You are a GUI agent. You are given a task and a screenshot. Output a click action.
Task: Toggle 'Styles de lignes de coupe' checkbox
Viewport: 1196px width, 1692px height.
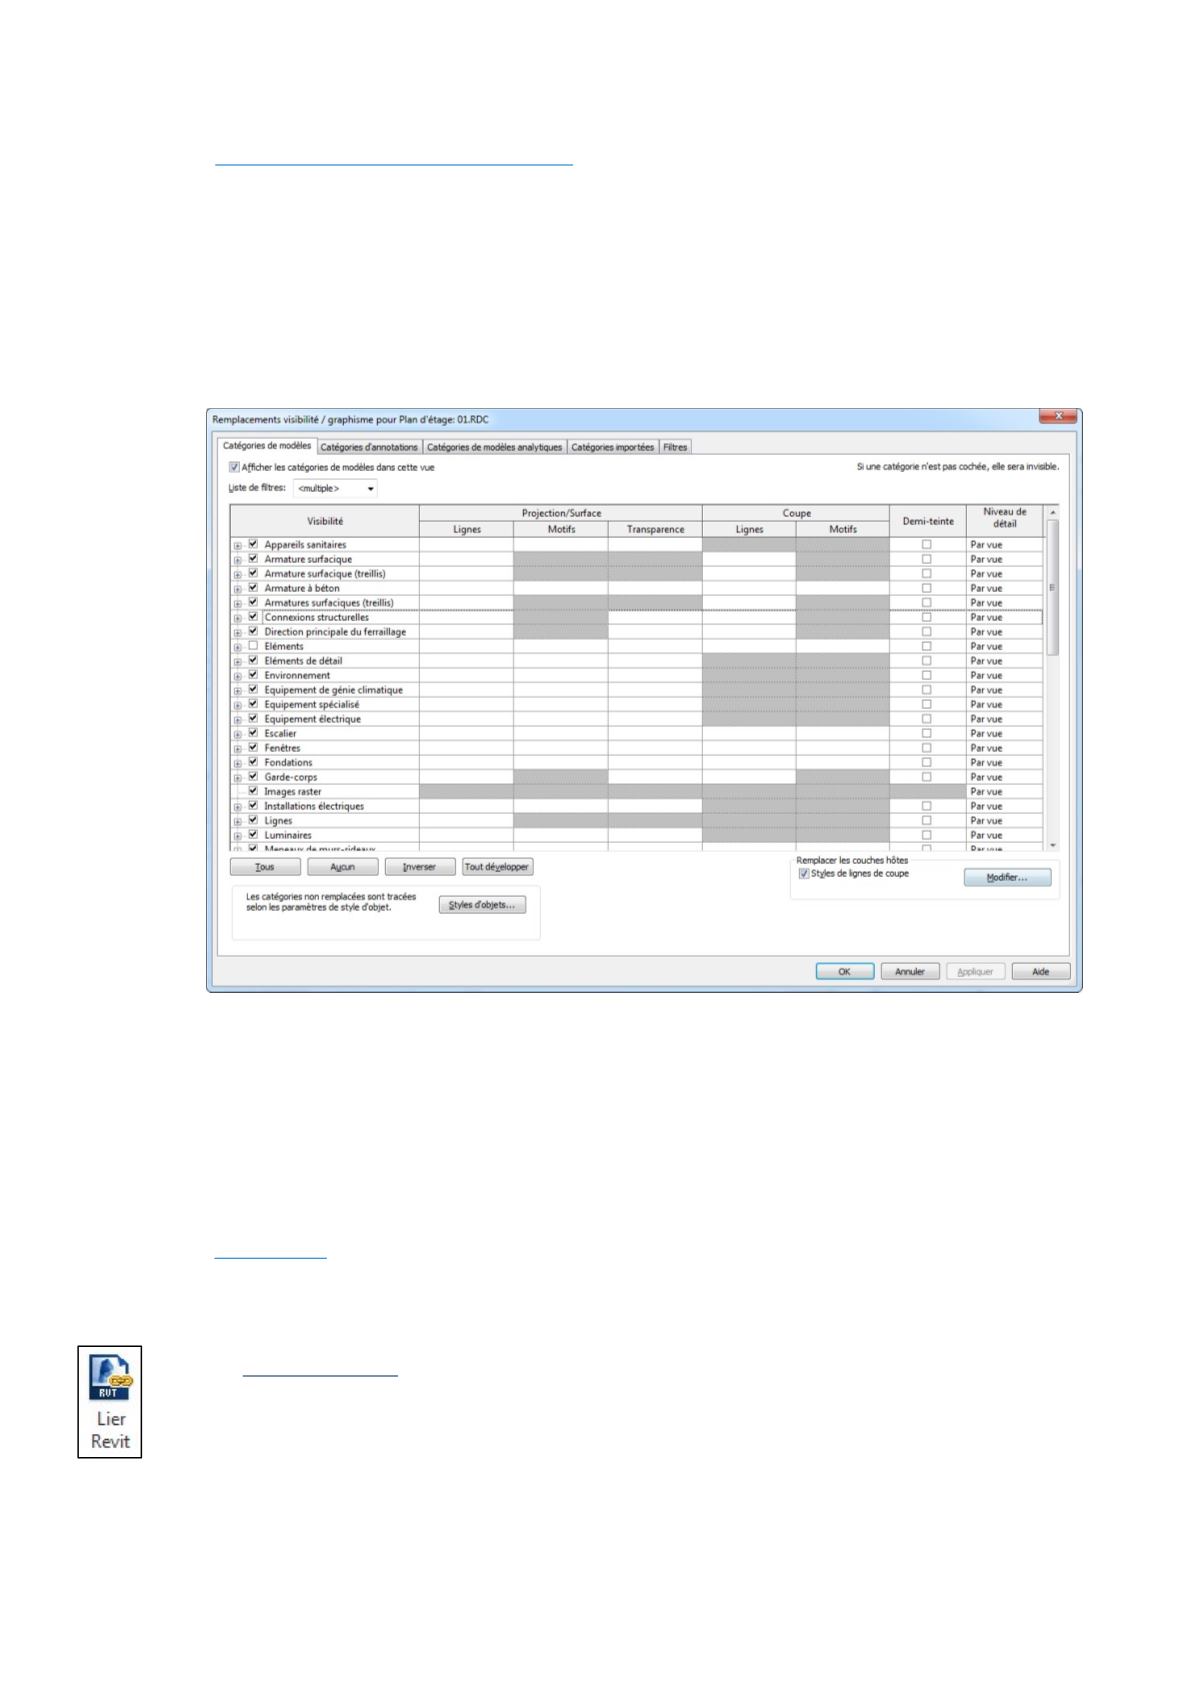click(x=804, y=874)
